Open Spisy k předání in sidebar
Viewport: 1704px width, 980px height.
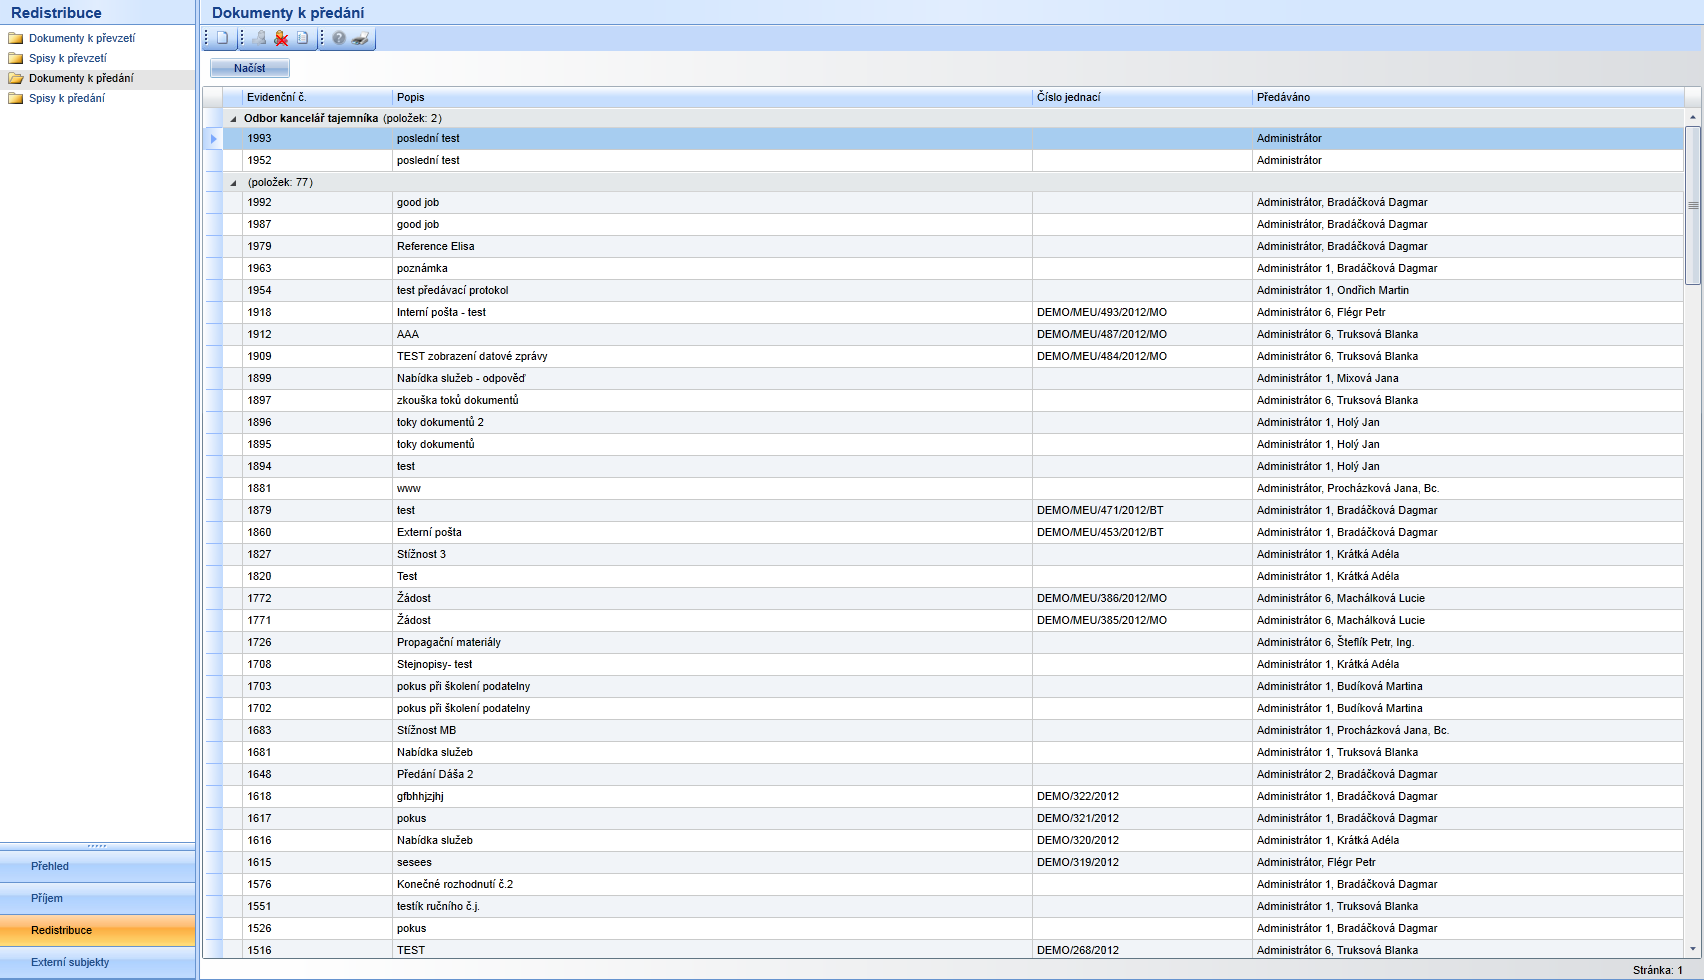(67, 98)
